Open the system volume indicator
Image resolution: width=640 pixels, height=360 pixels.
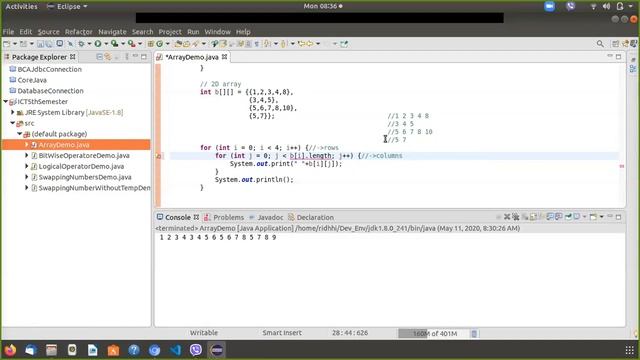[606, 6]
